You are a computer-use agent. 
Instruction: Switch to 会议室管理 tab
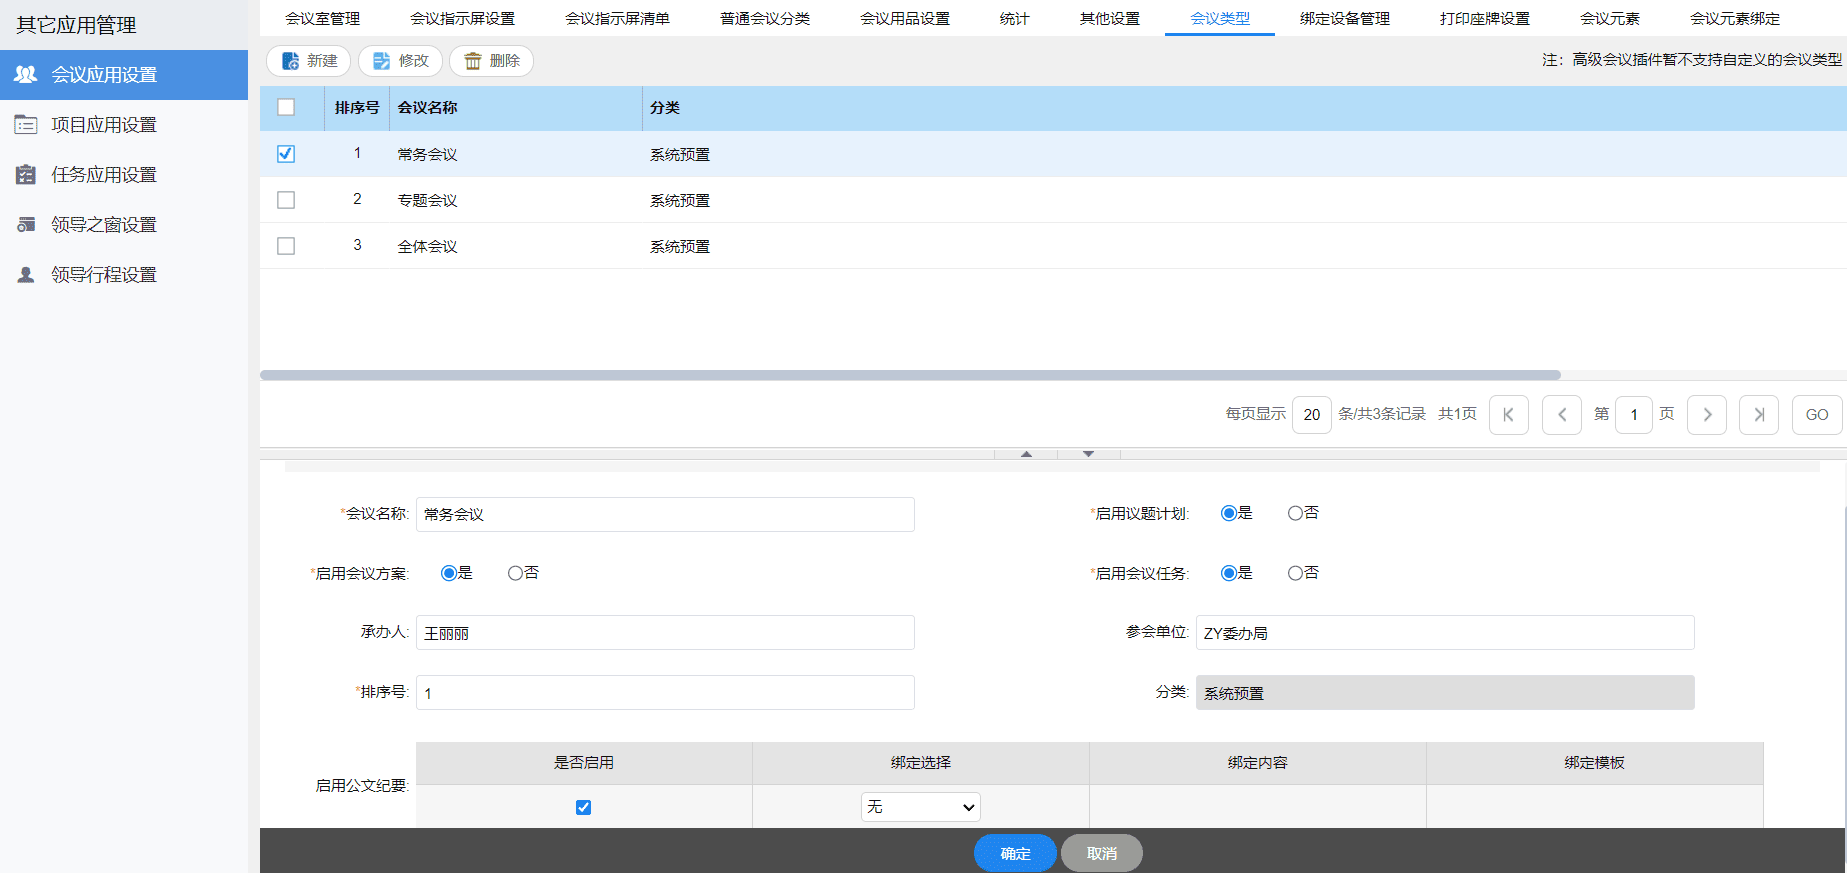click(322, 18)
